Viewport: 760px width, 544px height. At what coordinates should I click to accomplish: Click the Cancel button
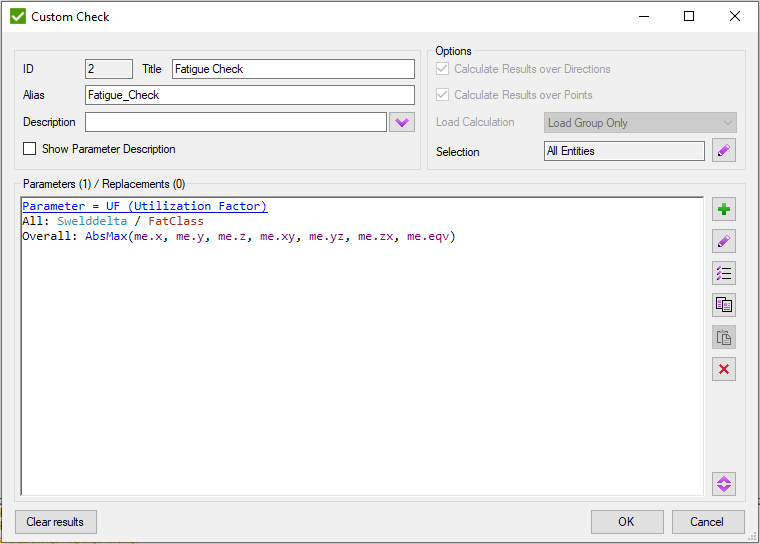pos(708,522)
